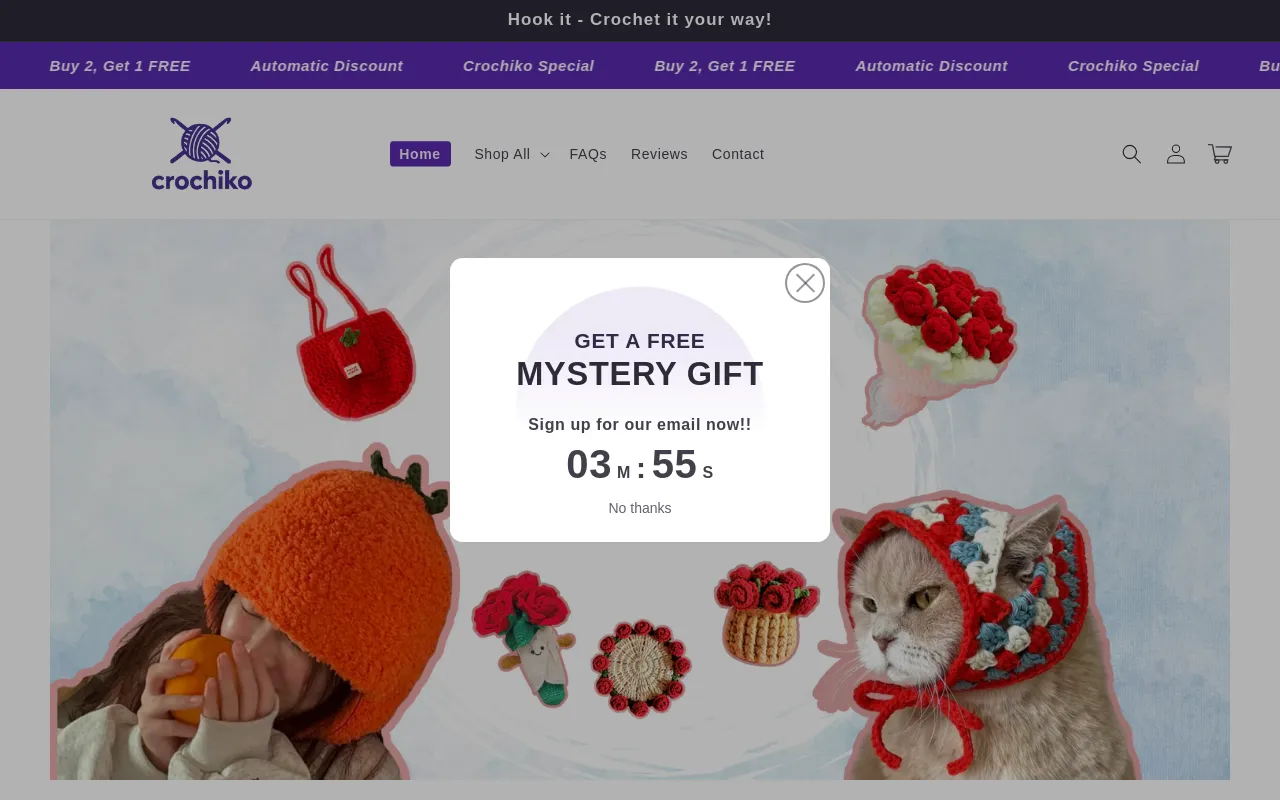This screenshot has width=1280, height=800.
Task: Click the red crochet handbag image
Action: (352, 355)
